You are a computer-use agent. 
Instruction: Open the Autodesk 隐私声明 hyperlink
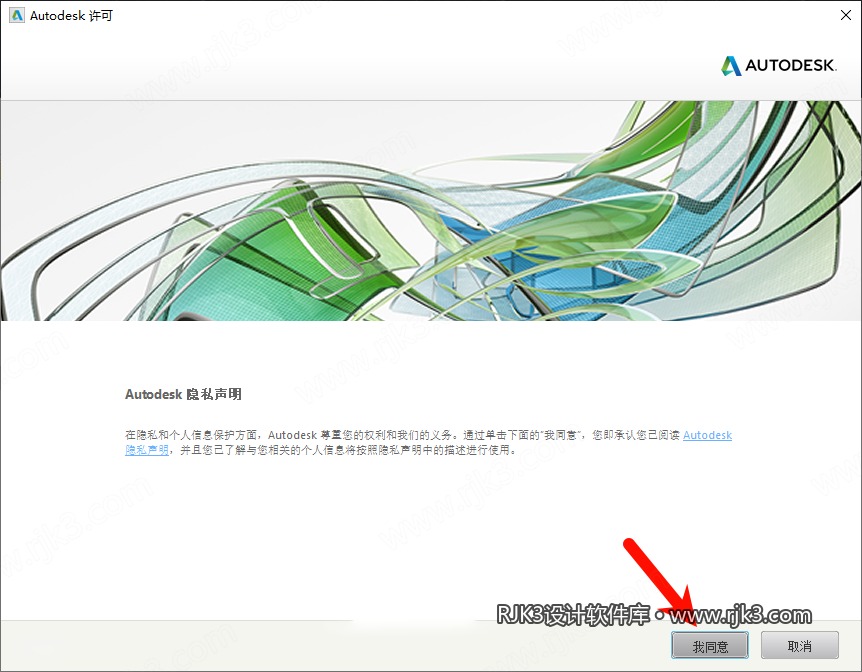tap(707, 435)
